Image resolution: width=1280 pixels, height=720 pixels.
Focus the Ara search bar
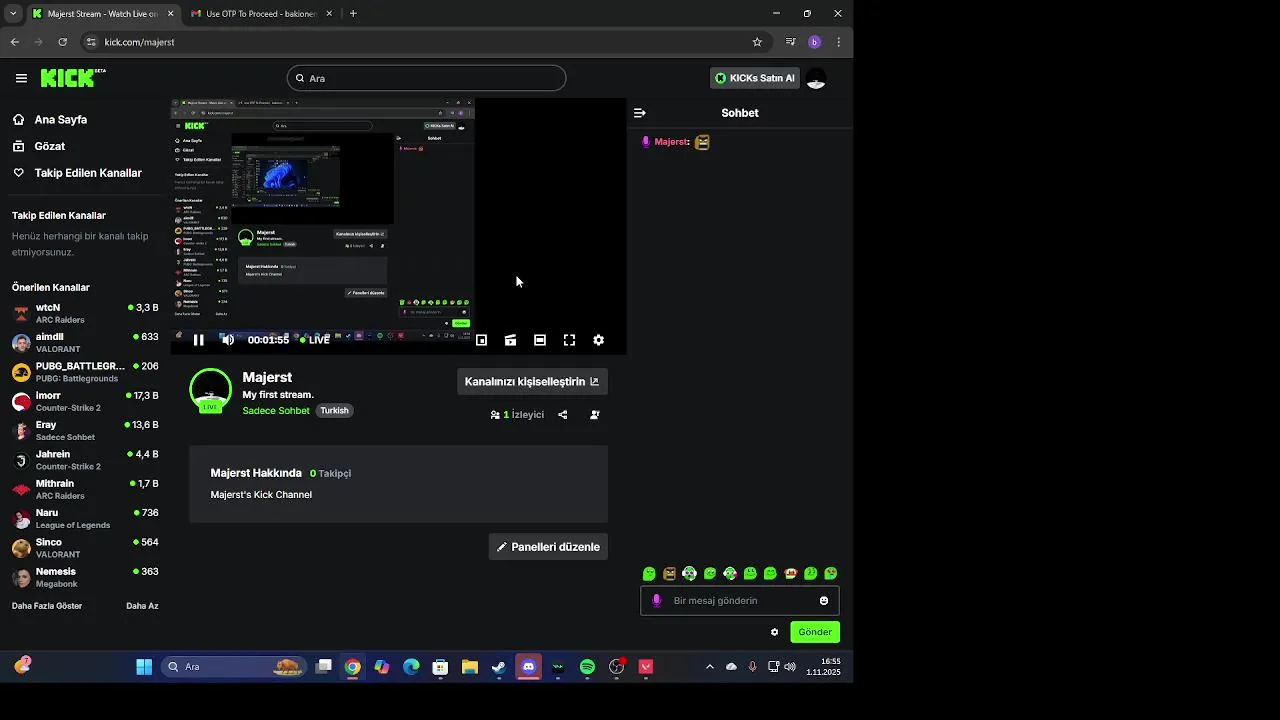[426, 78]
